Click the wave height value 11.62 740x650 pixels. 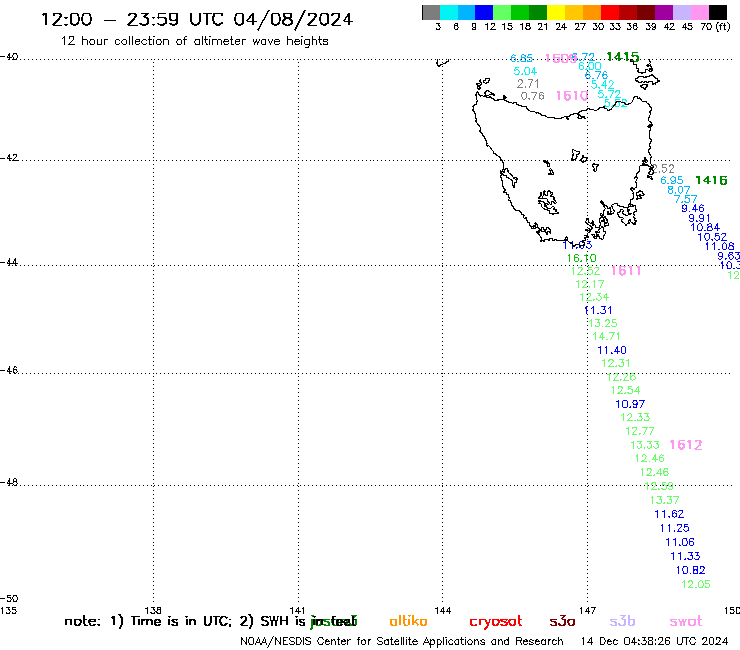[x=669, y=514]
